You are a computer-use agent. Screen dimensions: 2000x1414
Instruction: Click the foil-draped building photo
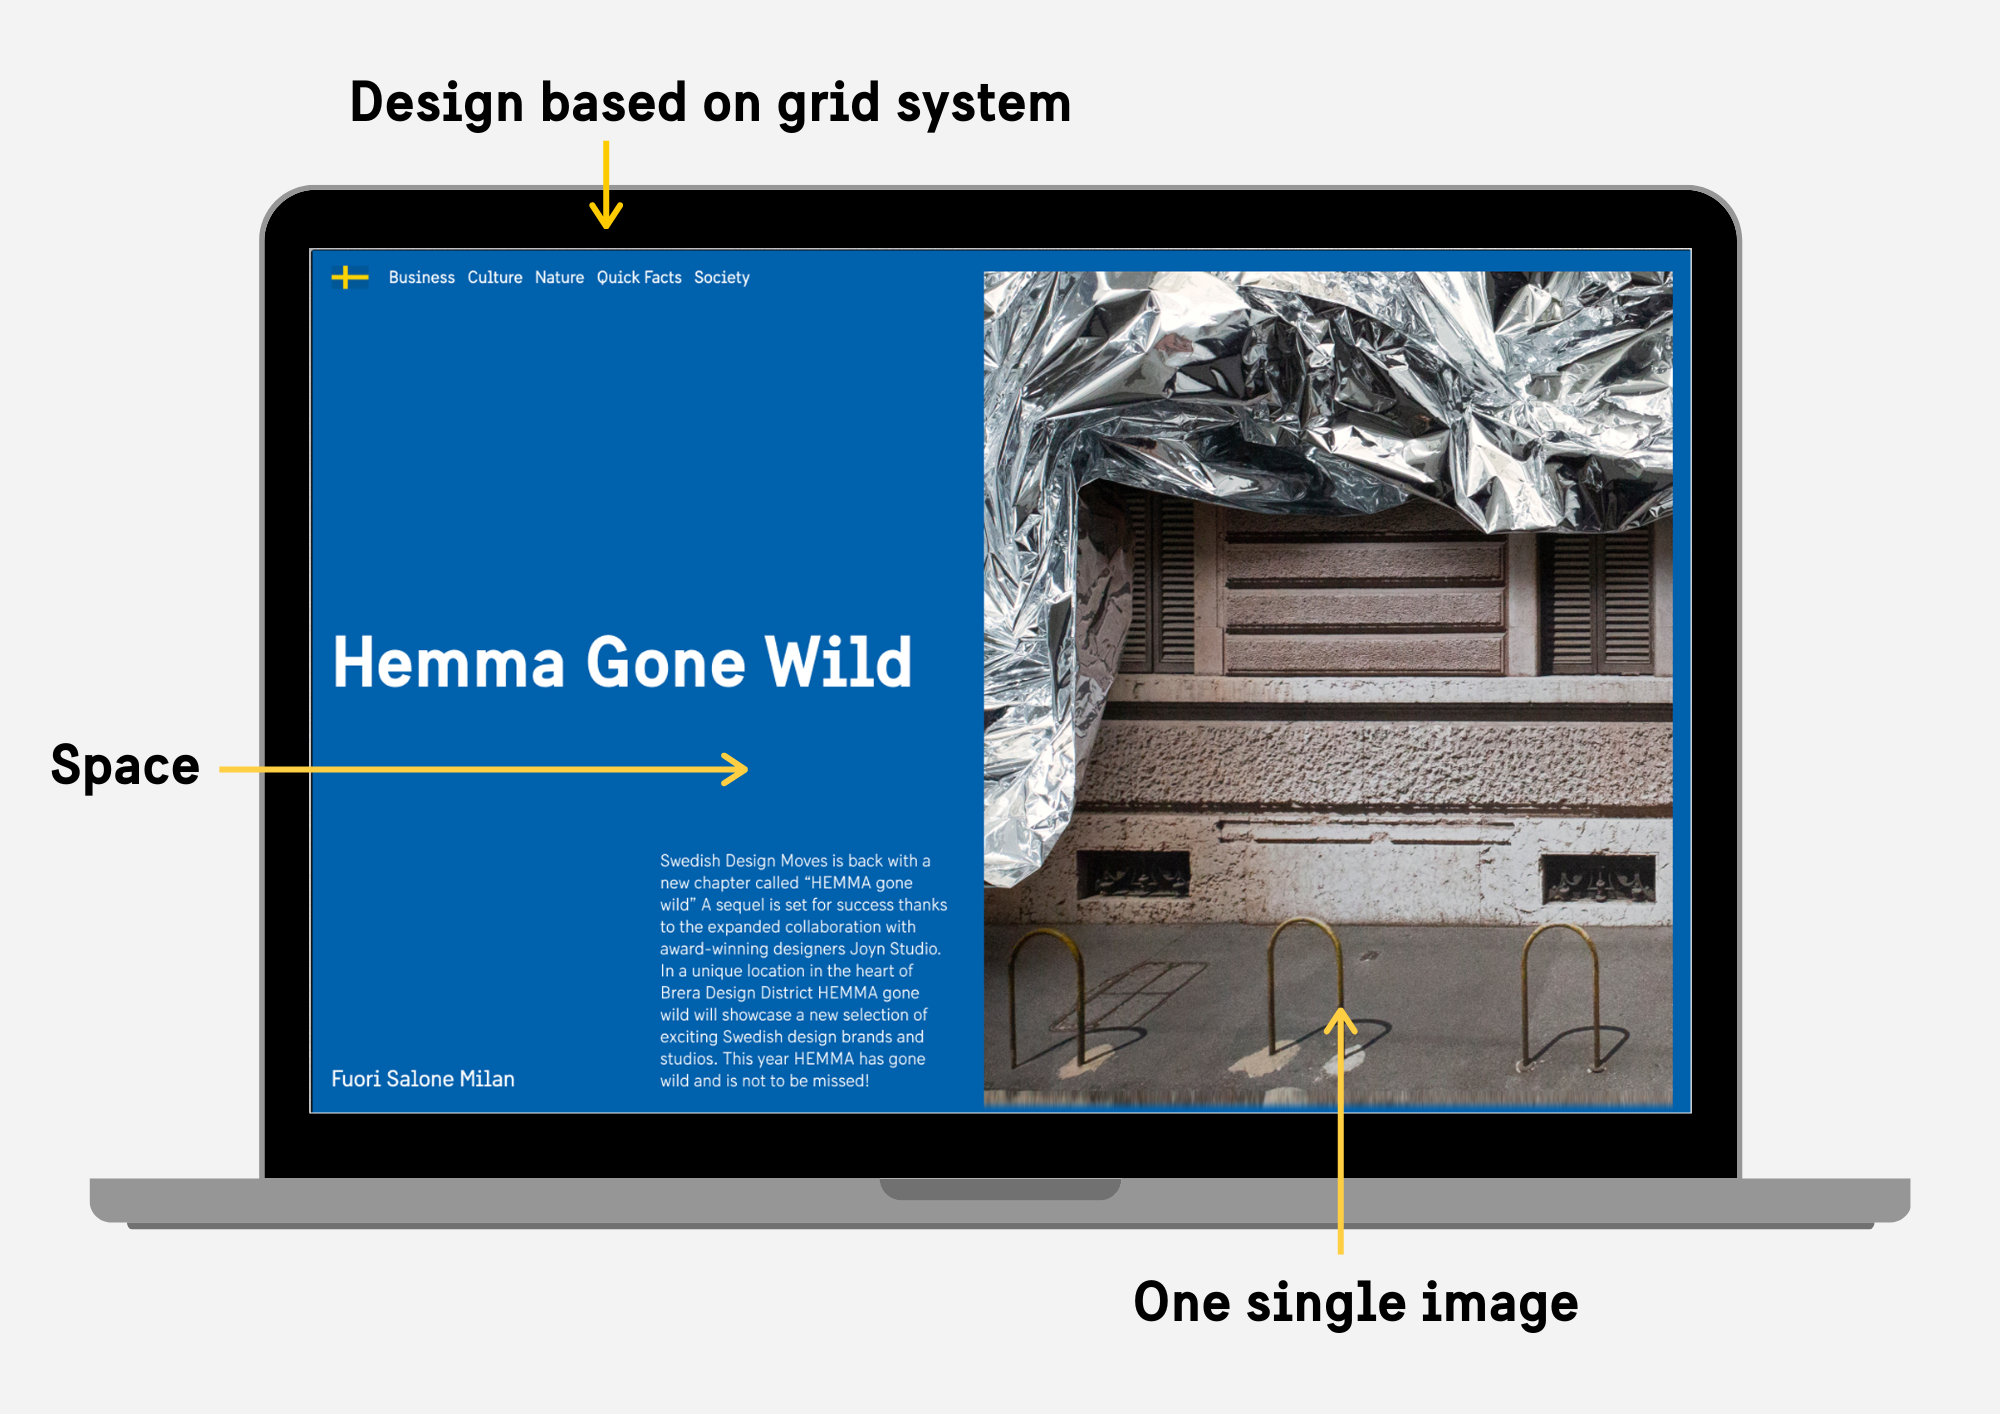[x=1328, y=688]
